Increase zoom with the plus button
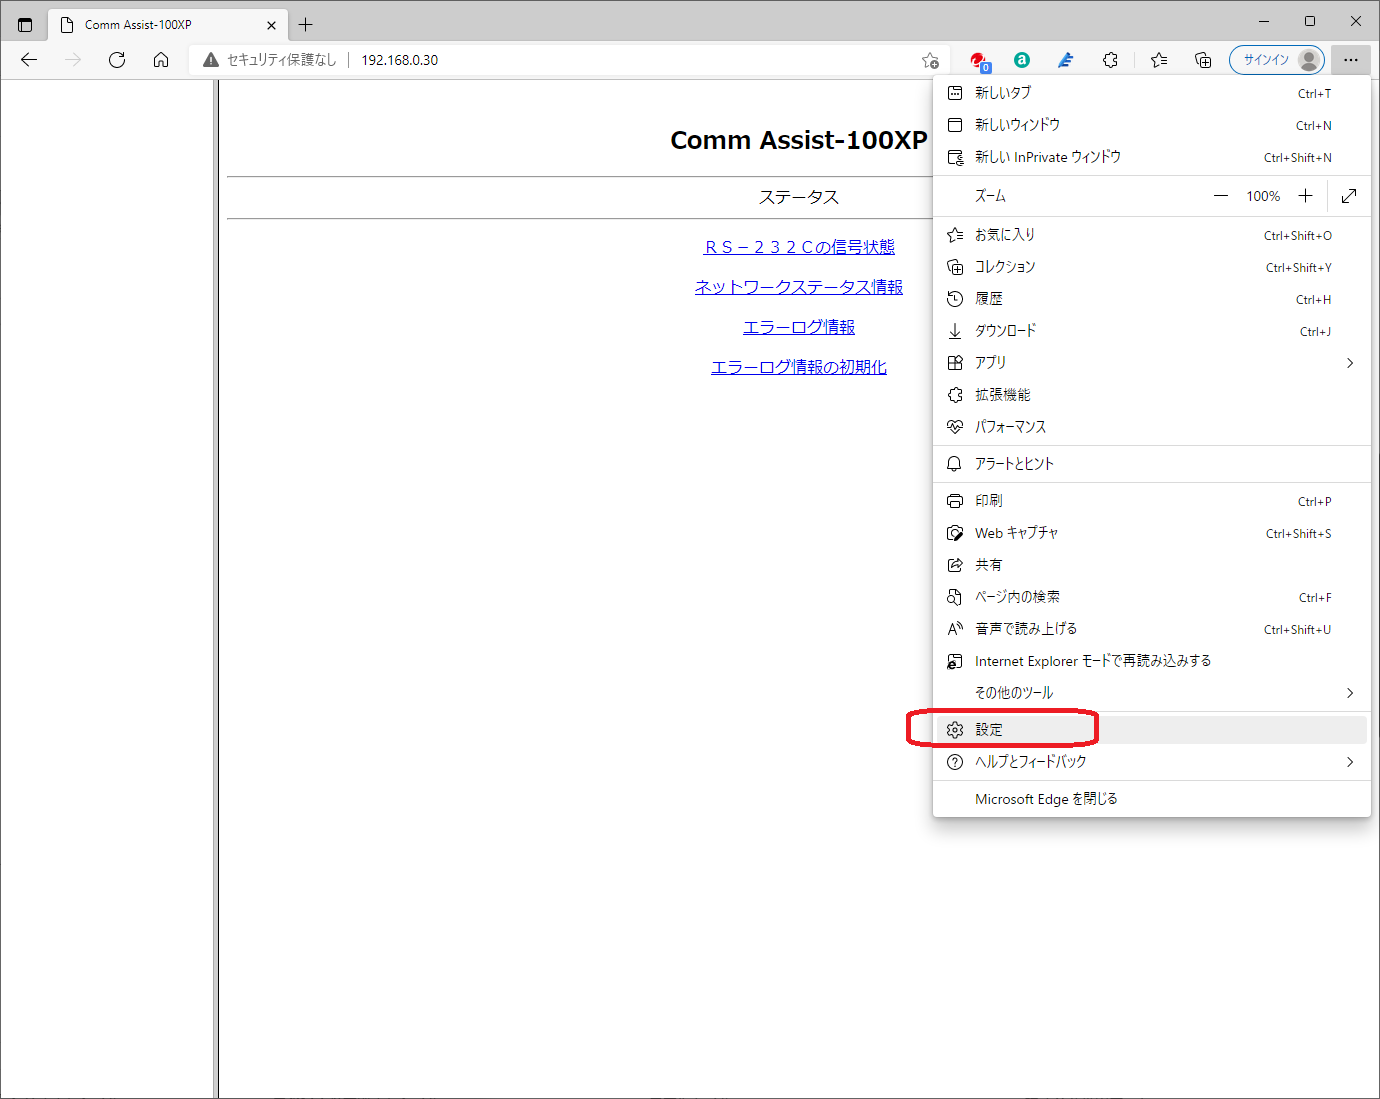Image resolution: width=1380 pixels, height=1099 pixels. [1305, 196]
